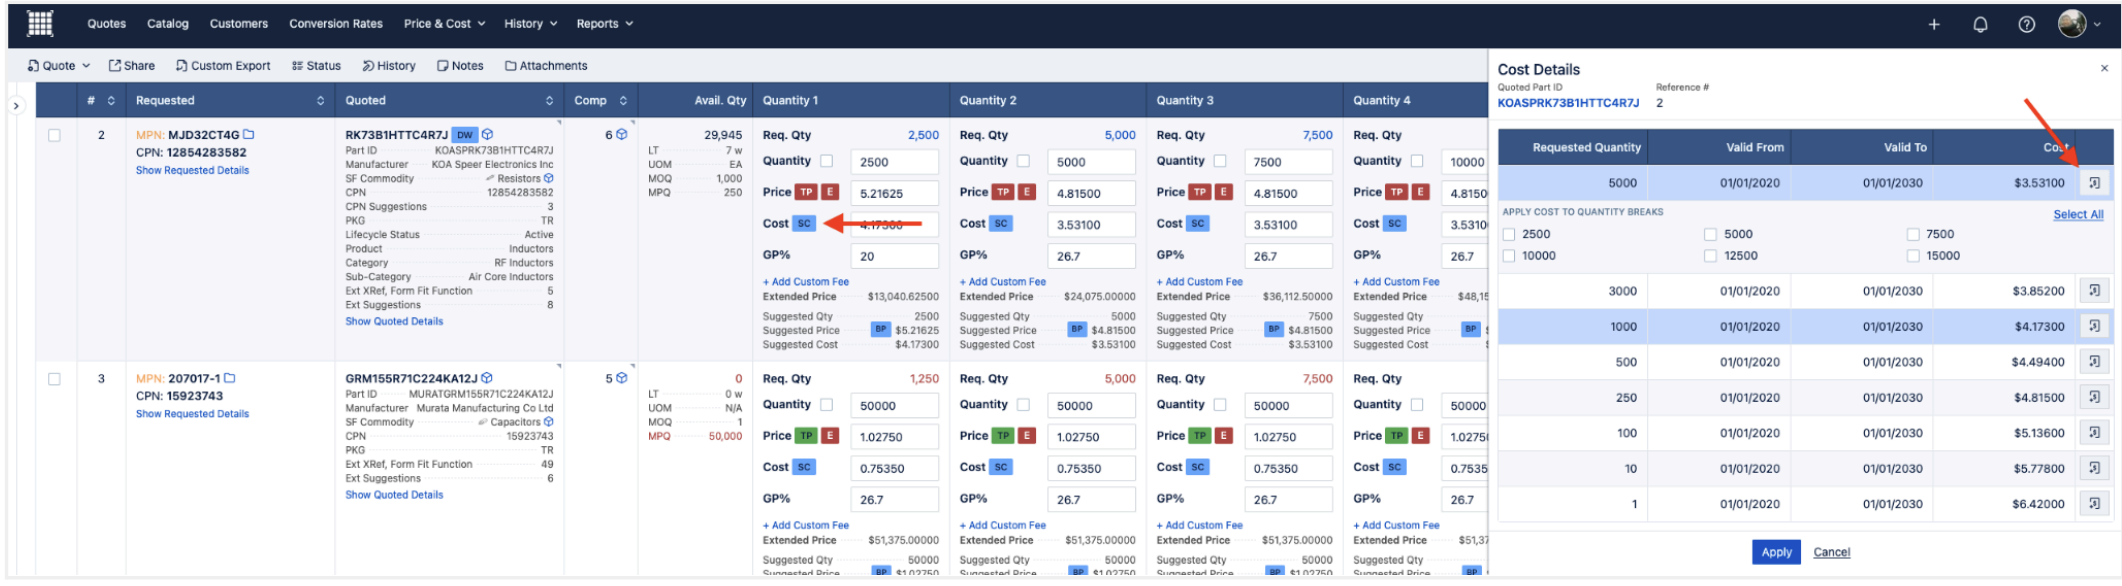Click apply-cost icon for the $3.85200 row

pyautogui.click(x=2094, y=291)
